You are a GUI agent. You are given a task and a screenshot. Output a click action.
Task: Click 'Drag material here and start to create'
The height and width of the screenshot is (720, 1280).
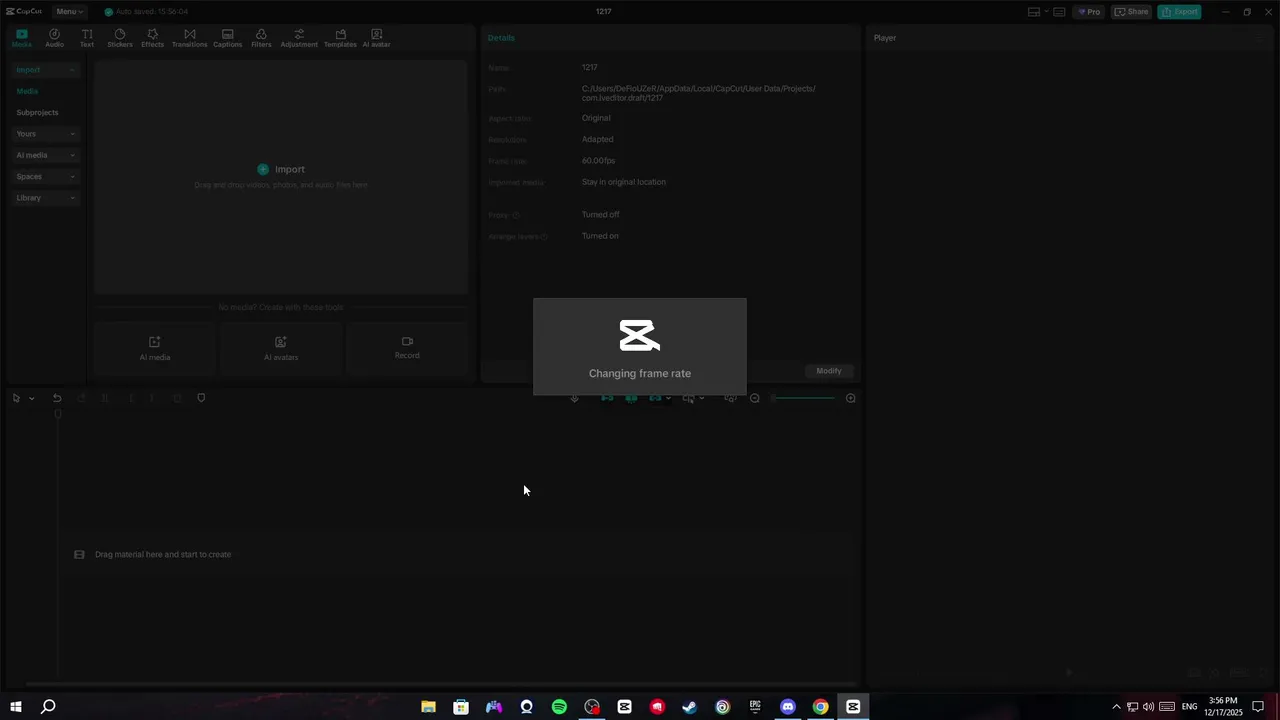click(163, 554)
